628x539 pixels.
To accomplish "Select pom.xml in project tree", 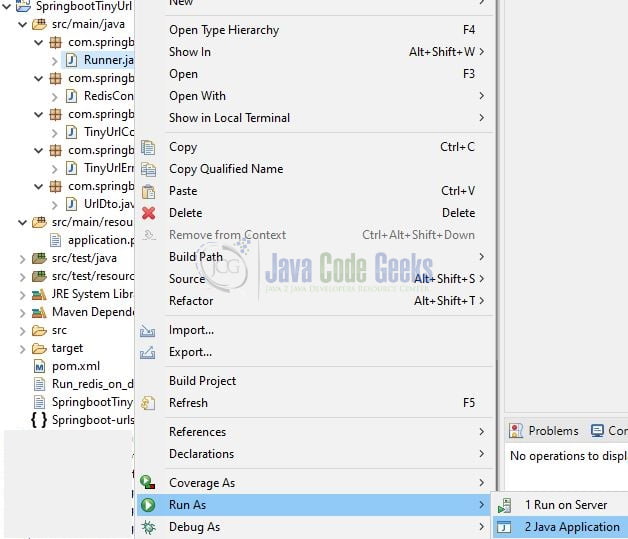I will 76,366.
